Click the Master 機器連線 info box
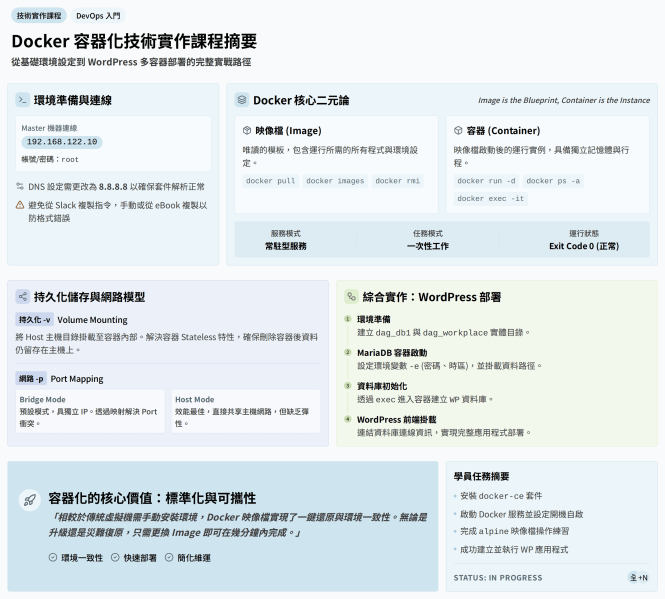This screenshot has height=599, width=665. (x=113, y=144)
